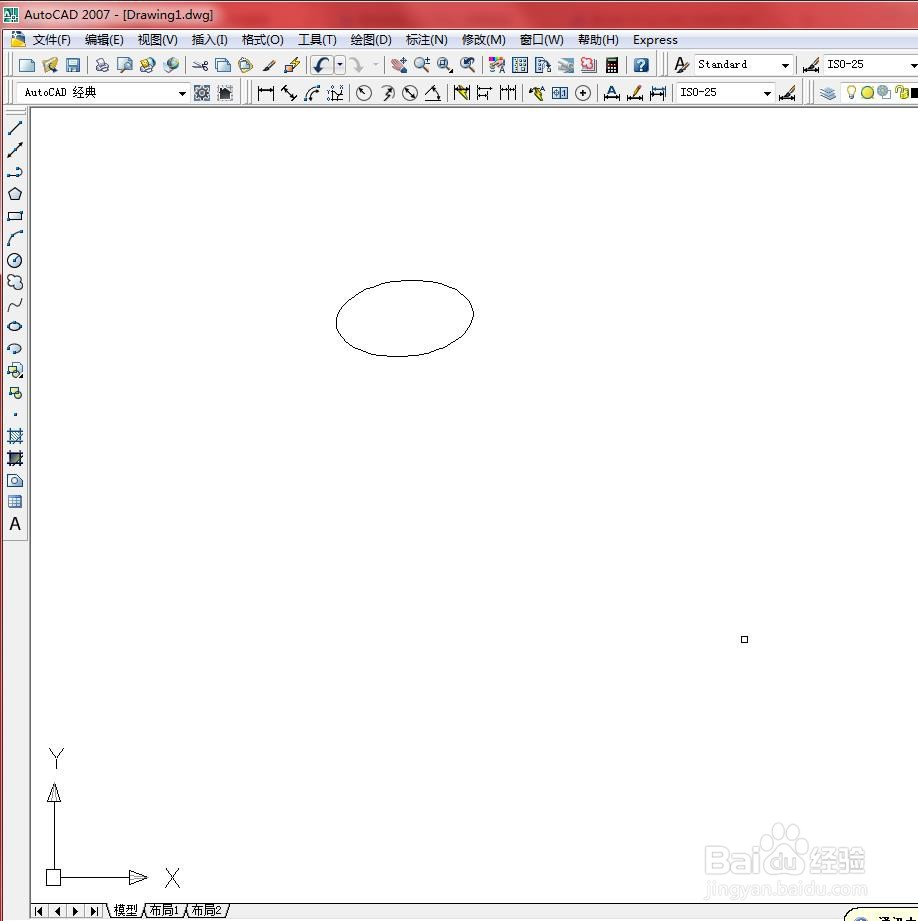Select the Point tool
The width and height of the screenshot is (918, 921).
point(15,414)
